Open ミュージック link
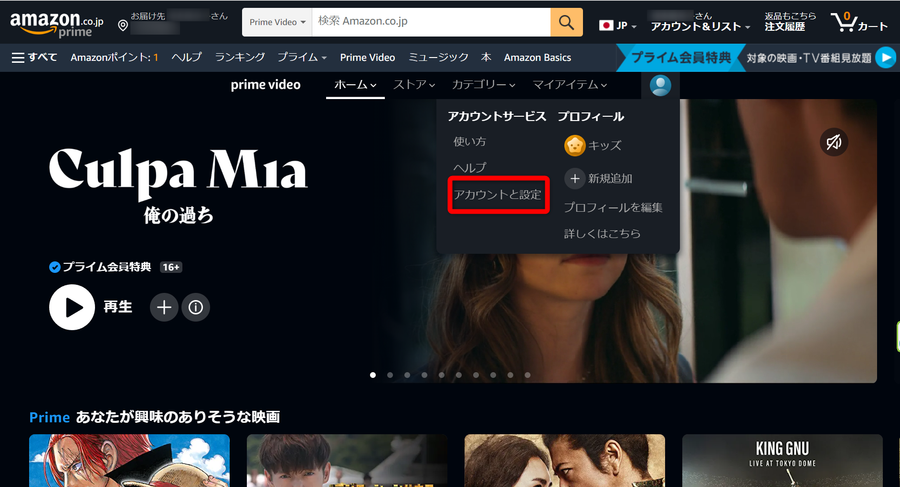 [439, 57]
